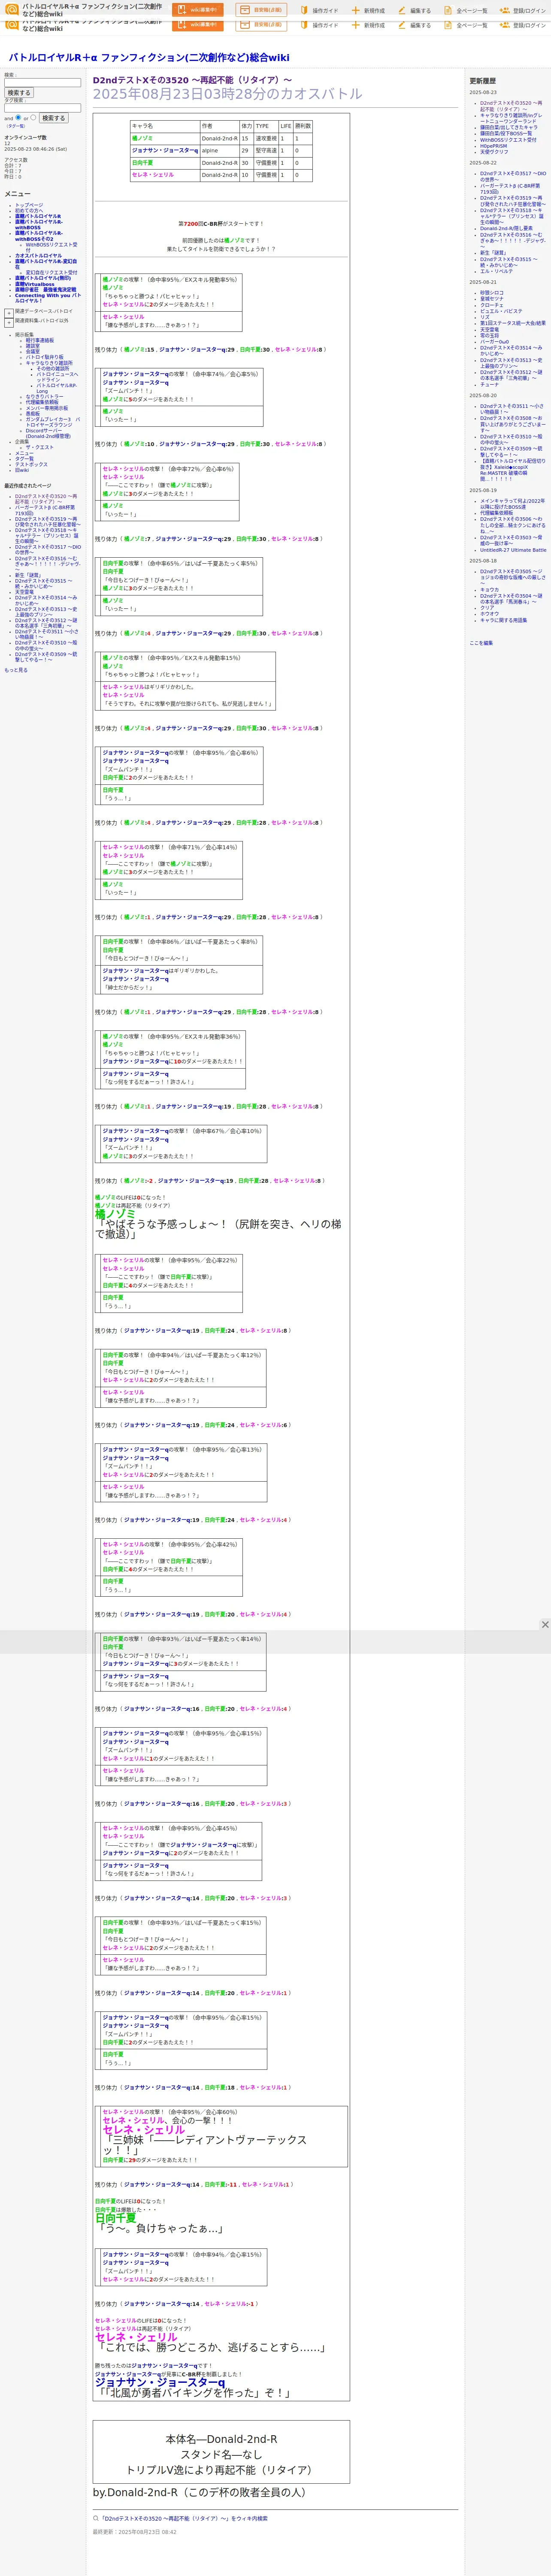Screen dimensions: 551x2576
Task: Click the 新規(必須) button in the topmost header row
Action: click(x=261, y=10)
